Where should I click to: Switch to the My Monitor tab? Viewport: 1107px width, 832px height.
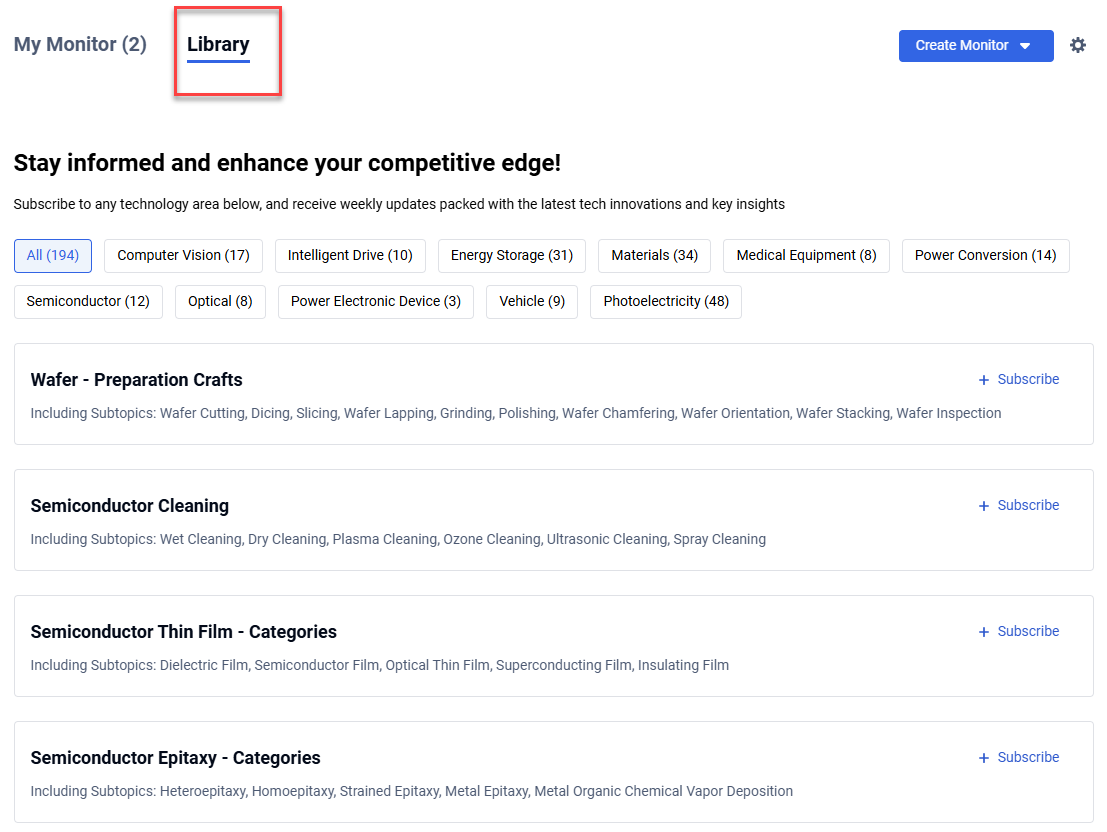click(79, 44)
